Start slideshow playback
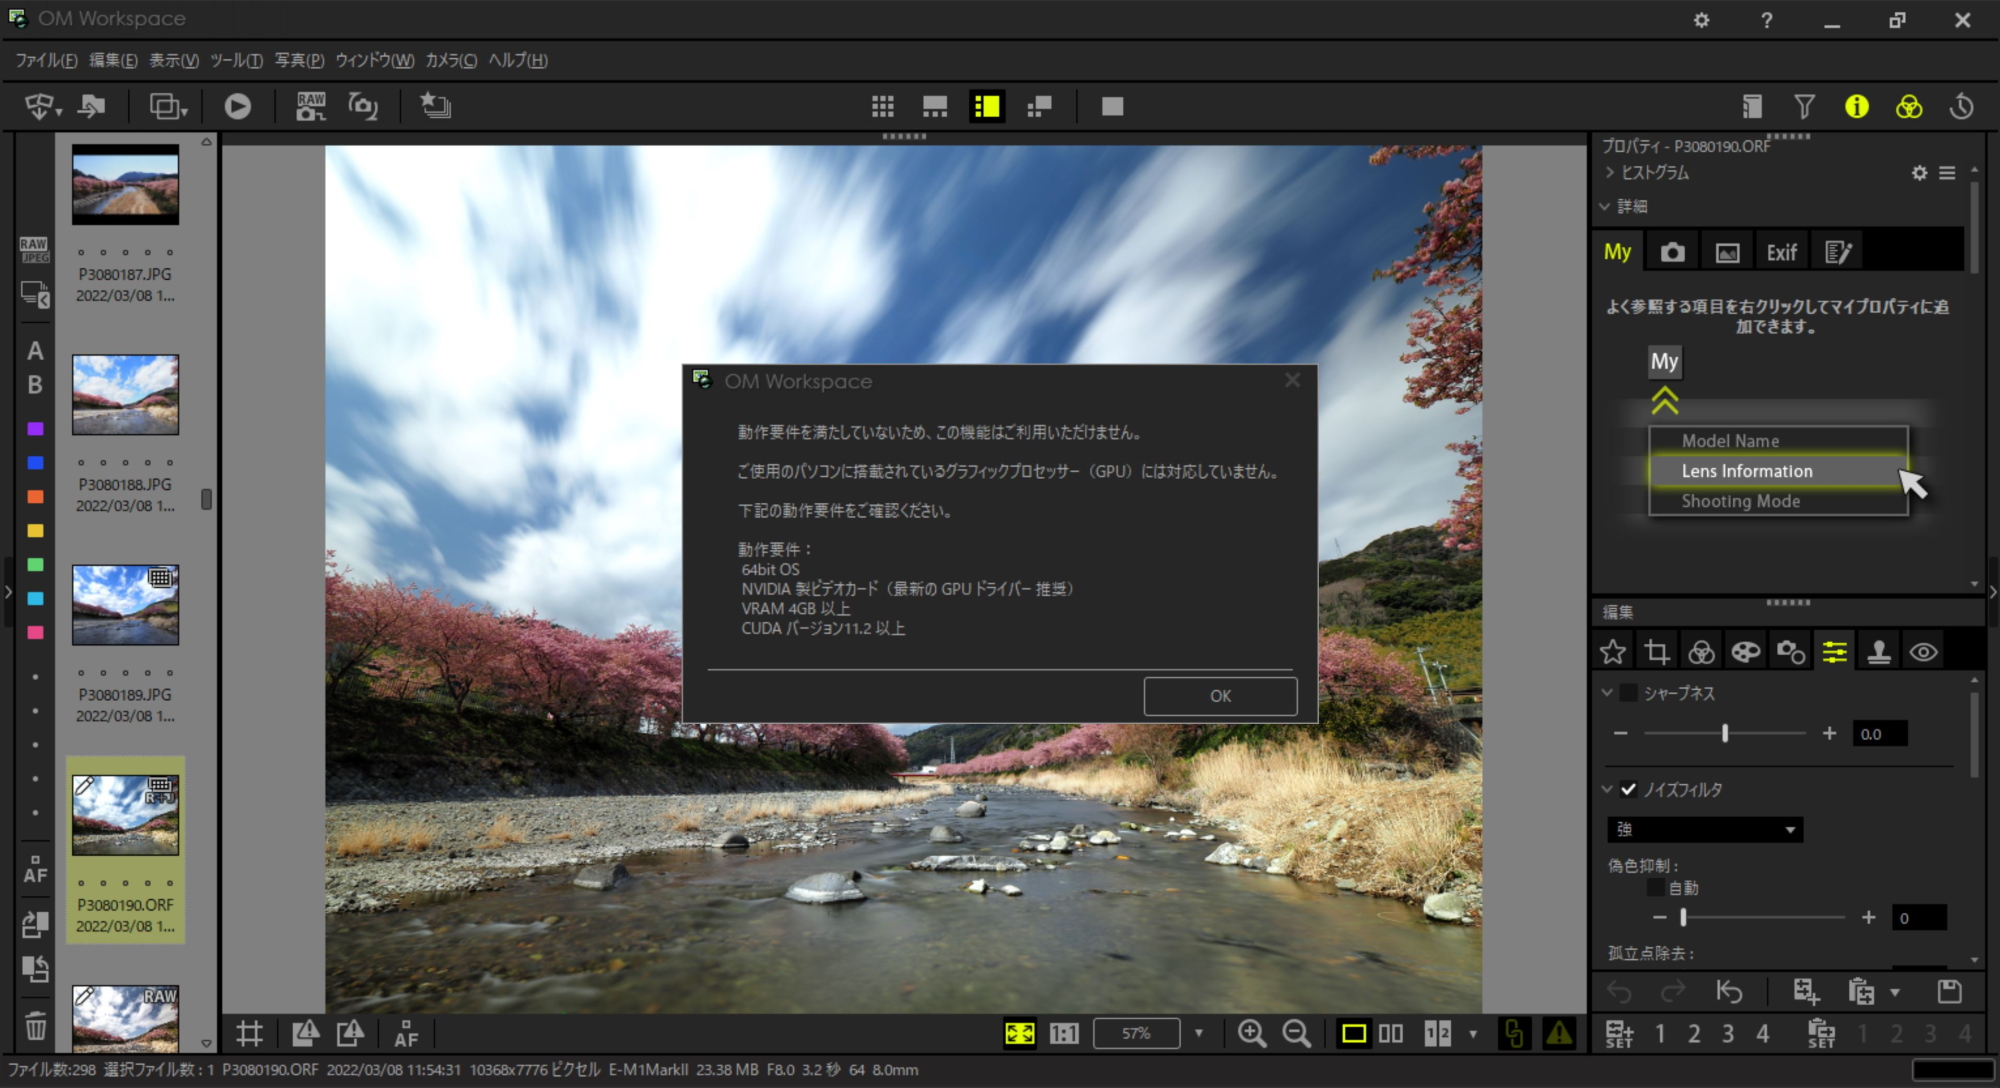This screenshot has height=1088, width=2000. pyautogui.click(x=237, y=106)
